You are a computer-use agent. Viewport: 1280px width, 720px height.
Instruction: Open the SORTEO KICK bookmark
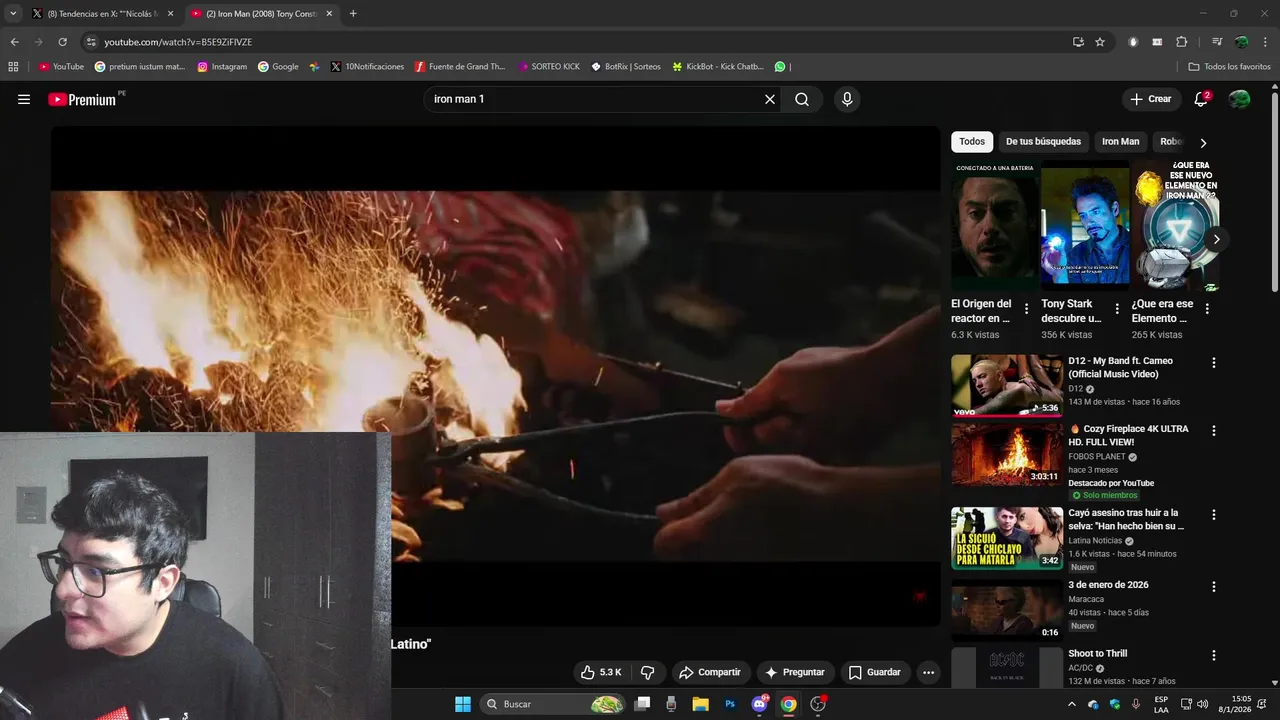tap(549, 66)
